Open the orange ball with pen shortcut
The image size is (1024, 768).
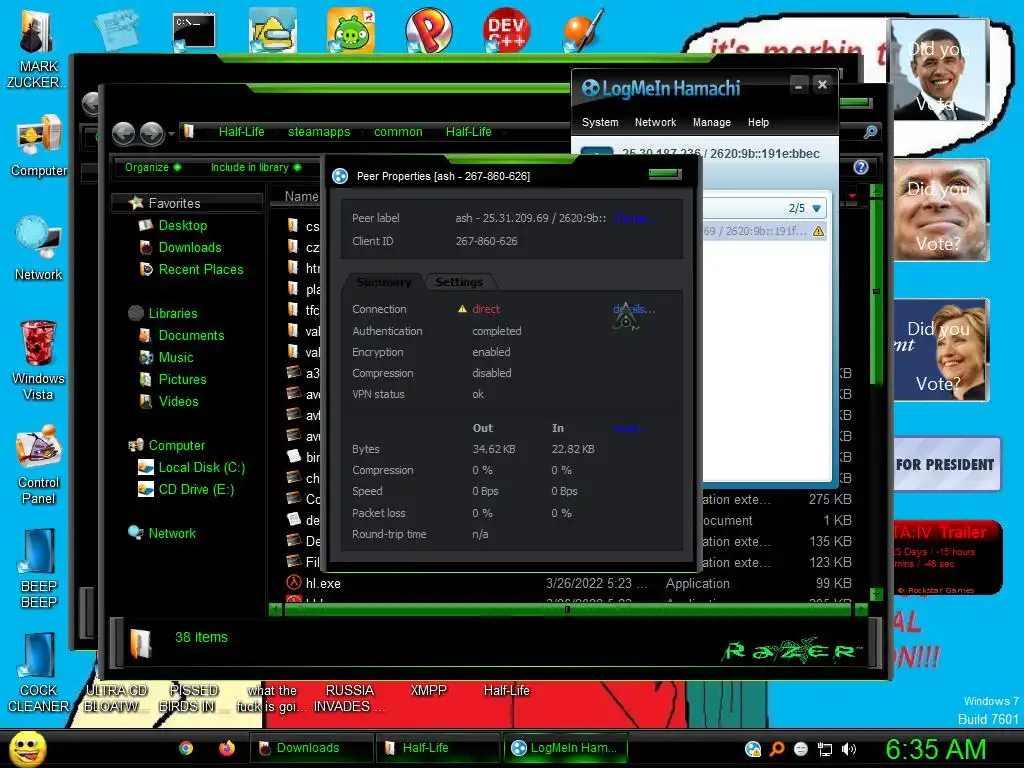(x=583, y=30)
